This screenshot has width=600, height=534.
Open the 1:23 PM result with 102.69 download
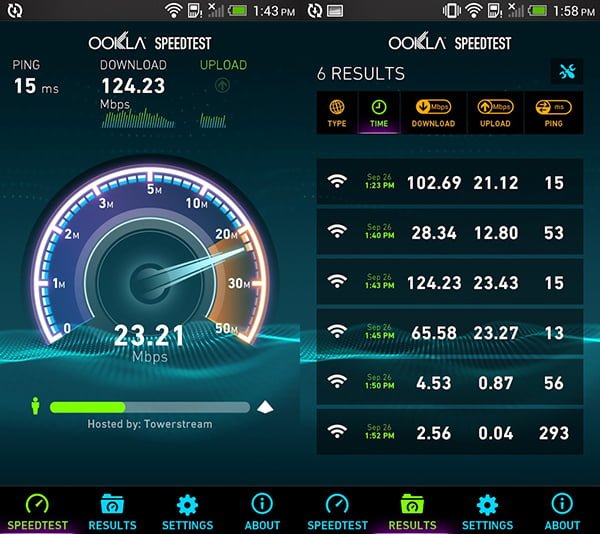450,182
